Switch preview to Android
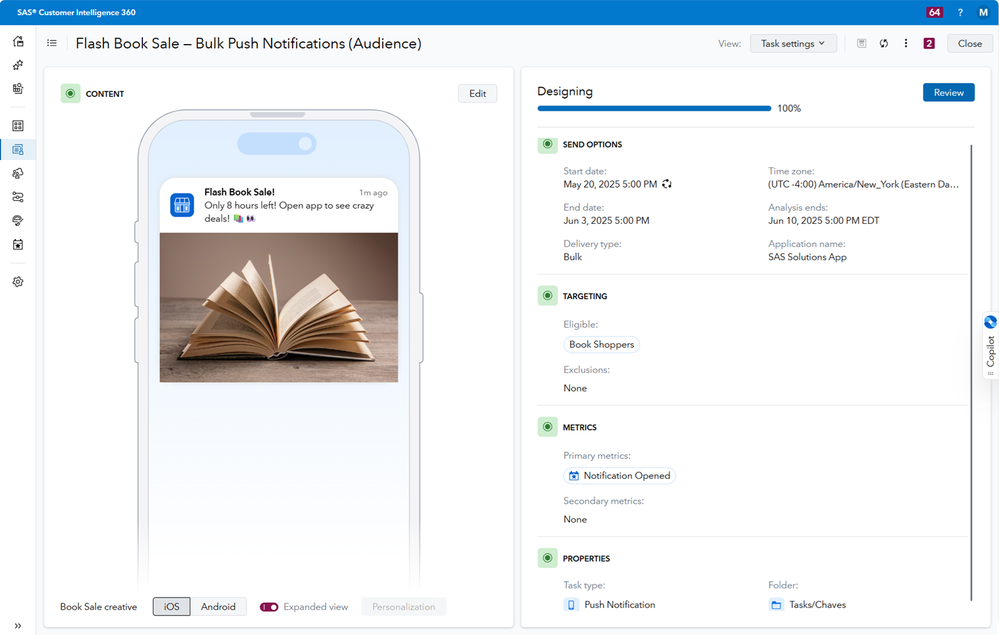 218,607
